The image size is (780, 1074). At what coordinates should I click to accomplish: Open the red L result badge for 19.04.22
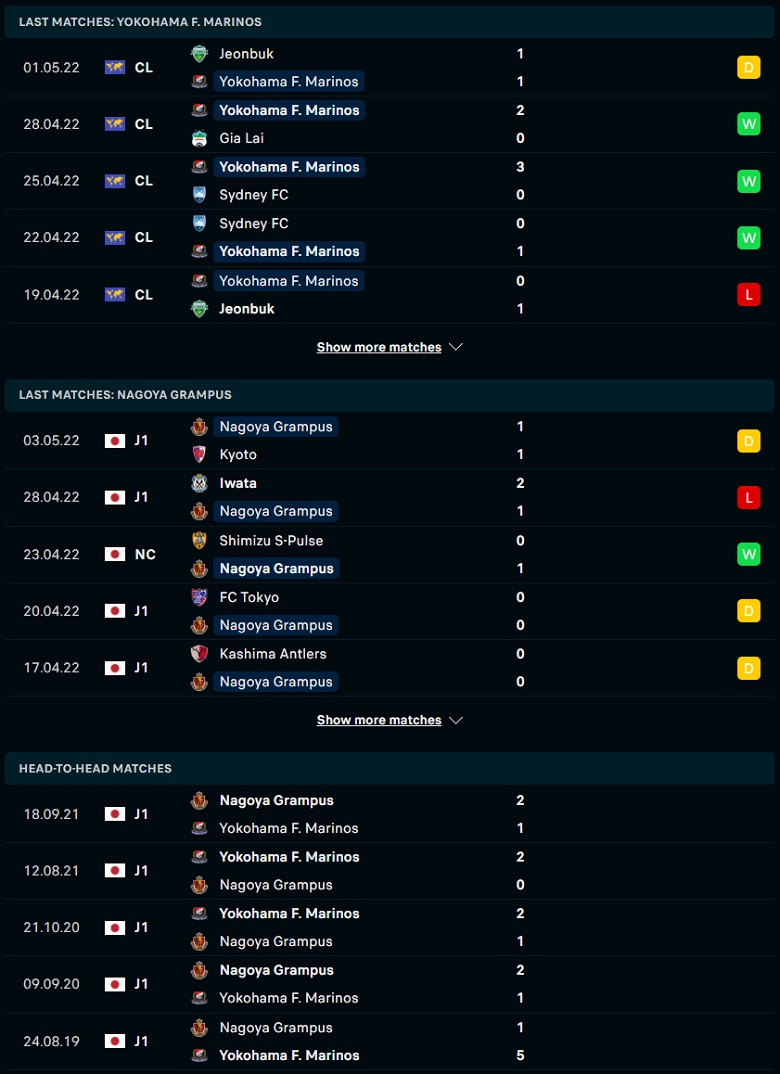click(748, 295)
